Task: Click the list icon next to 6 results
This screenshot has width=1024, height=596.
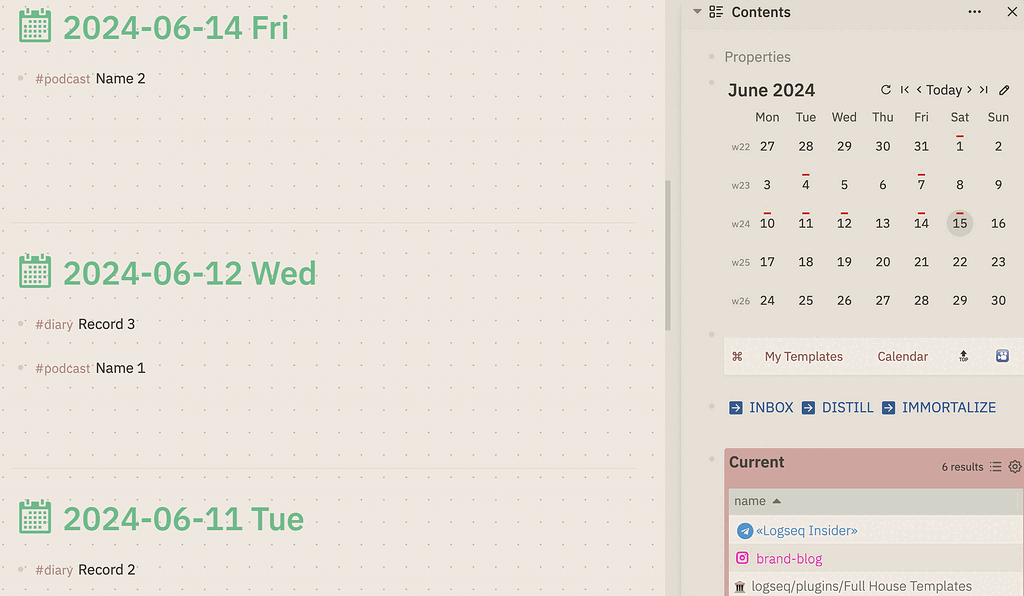Action: (996, 467)
